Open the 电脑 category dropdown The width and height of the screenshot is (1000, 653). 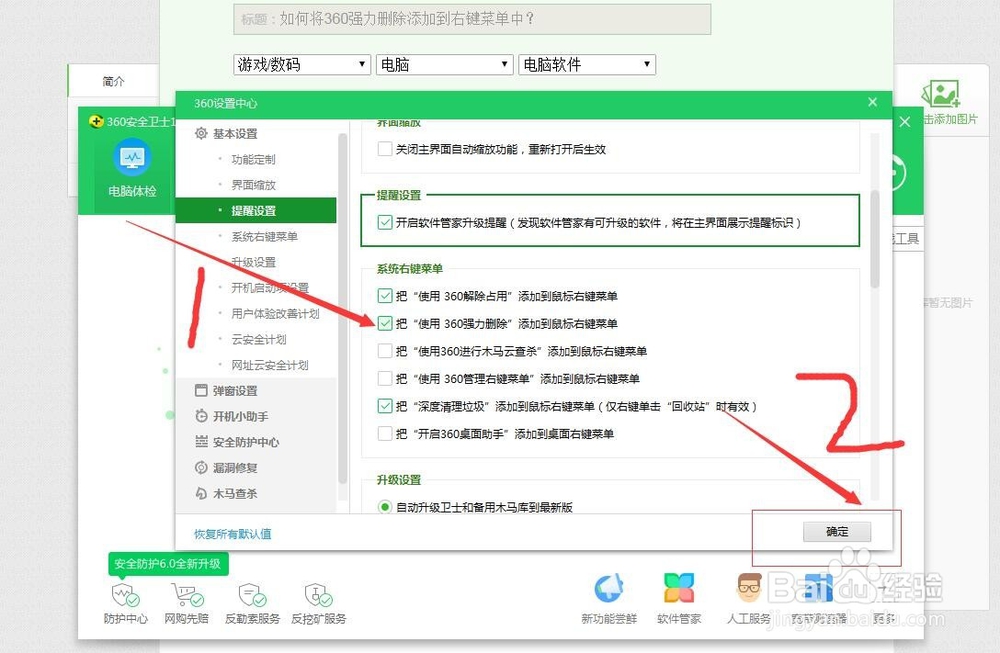click(x=445, y=64)
